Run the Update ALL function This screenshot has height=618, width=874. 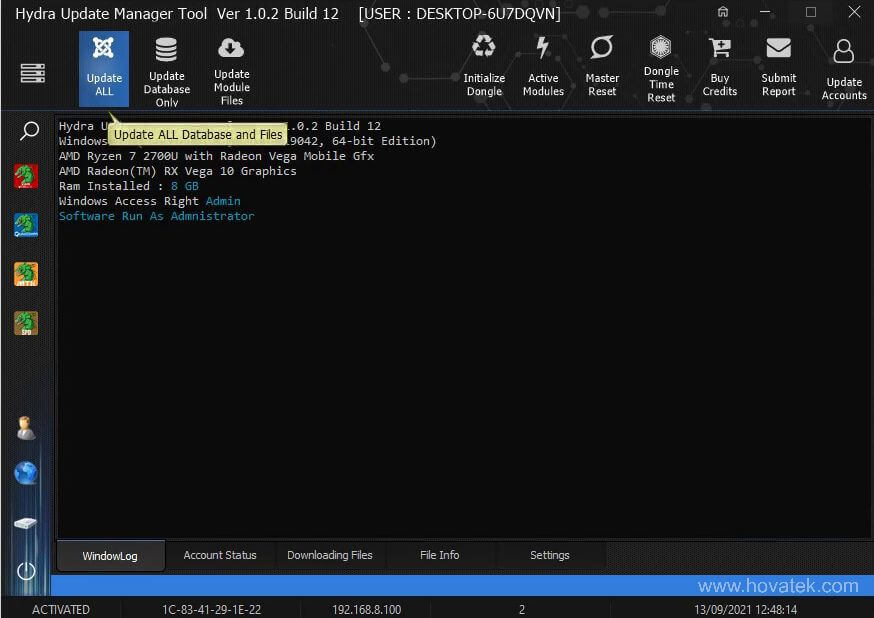(103, 67)
